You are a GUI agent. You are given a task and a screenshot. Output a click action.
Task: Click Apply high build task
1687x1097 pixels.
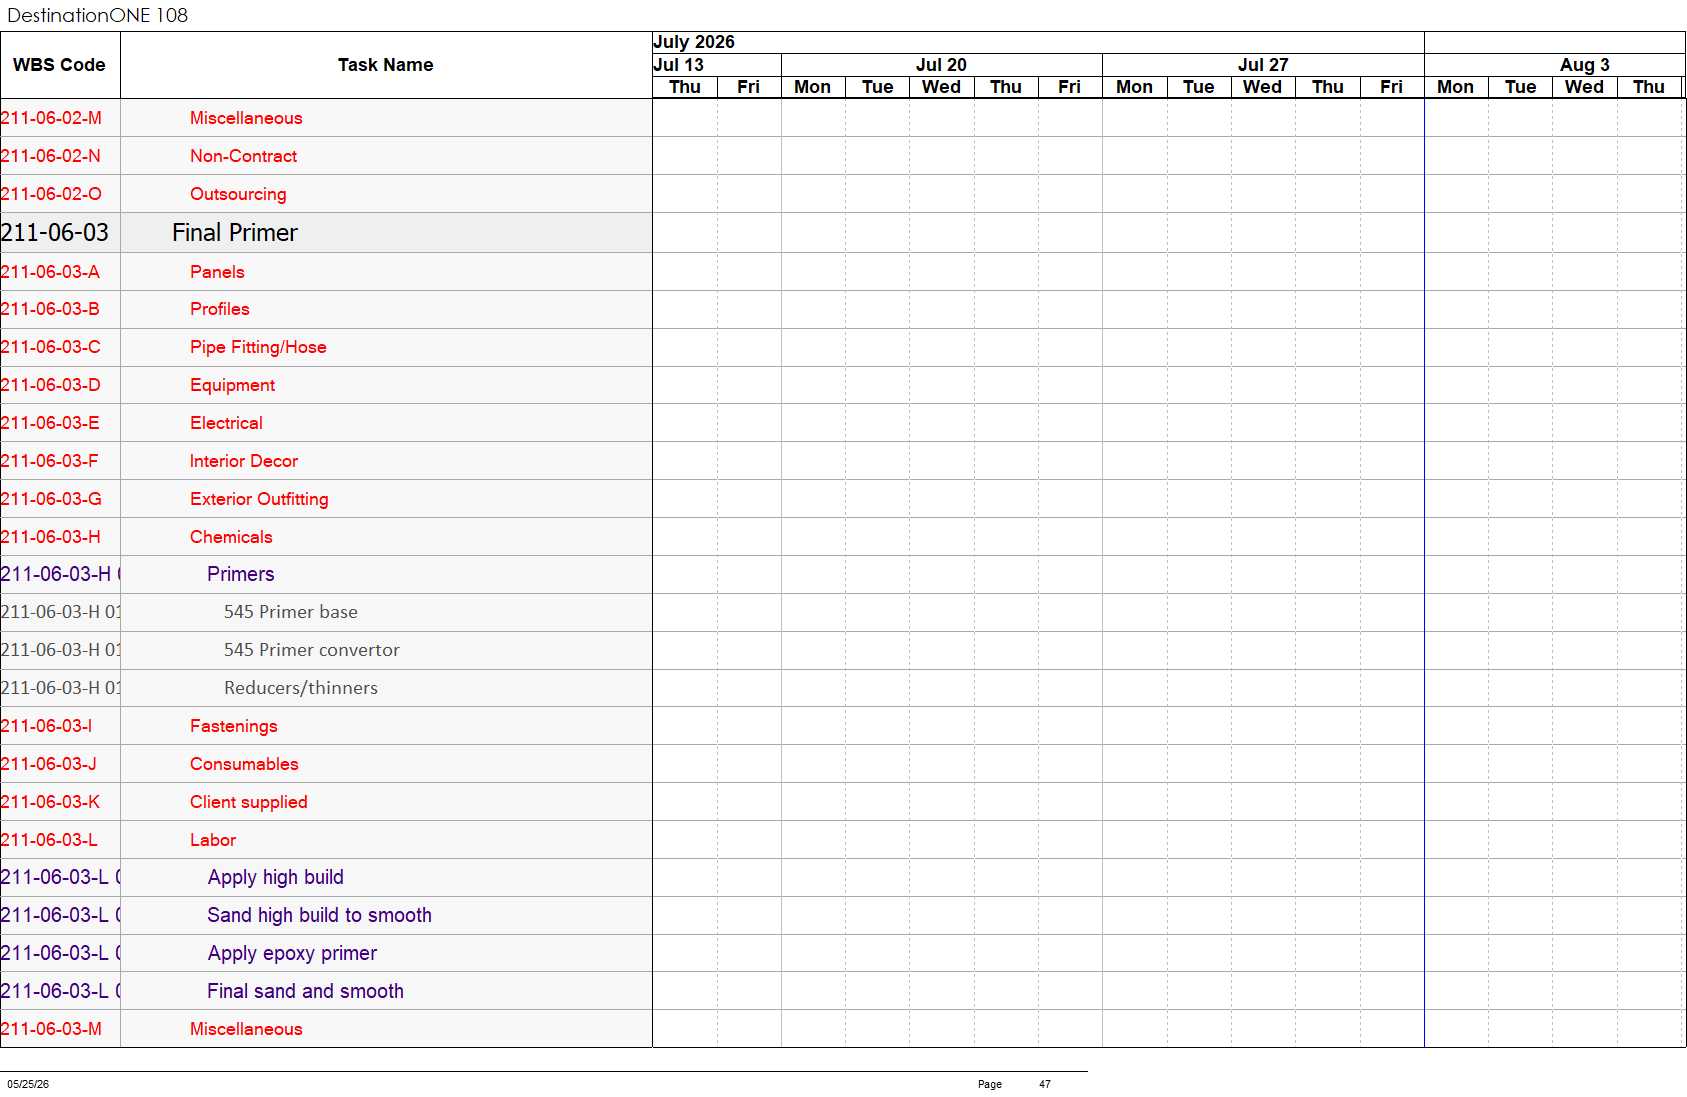click(x=275, y=877)
